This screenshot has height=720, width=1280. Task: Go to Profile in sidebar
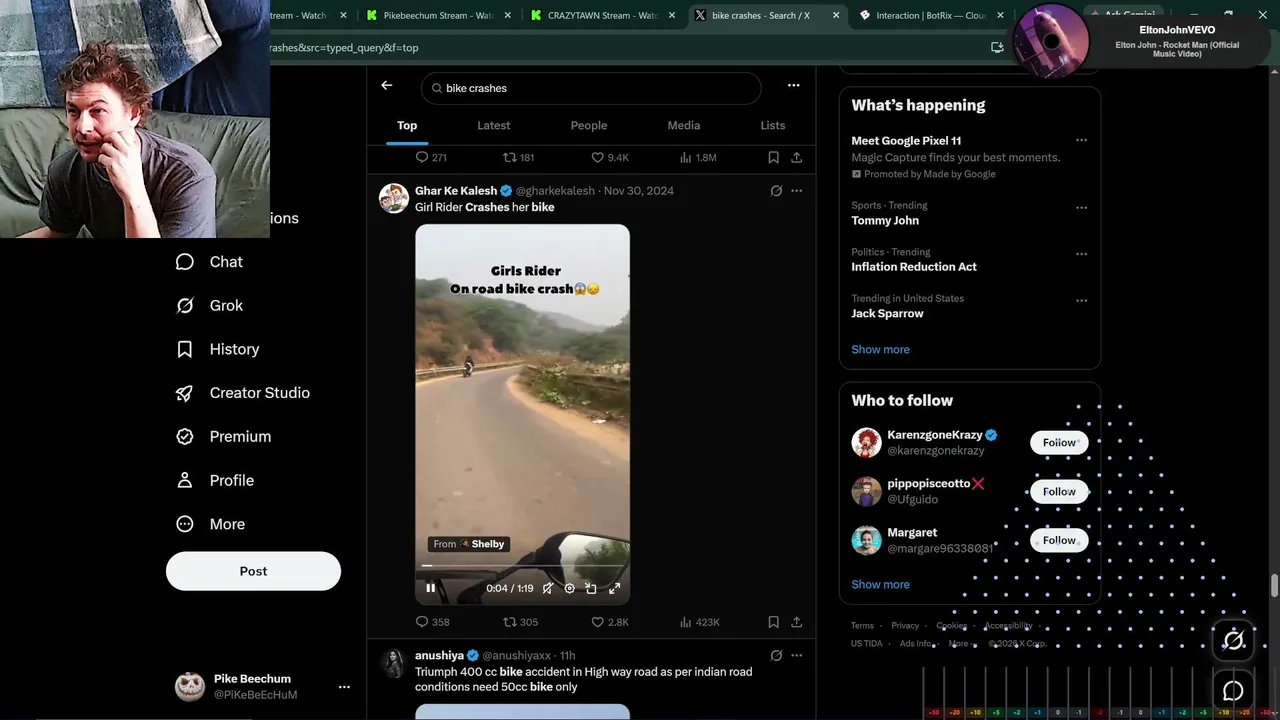[215, 481]
